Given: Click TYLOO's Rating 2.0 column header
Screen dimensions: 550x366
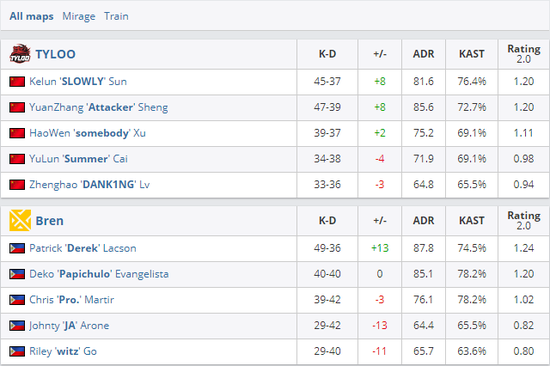Looking at the screenshot, I should point(524,54).
